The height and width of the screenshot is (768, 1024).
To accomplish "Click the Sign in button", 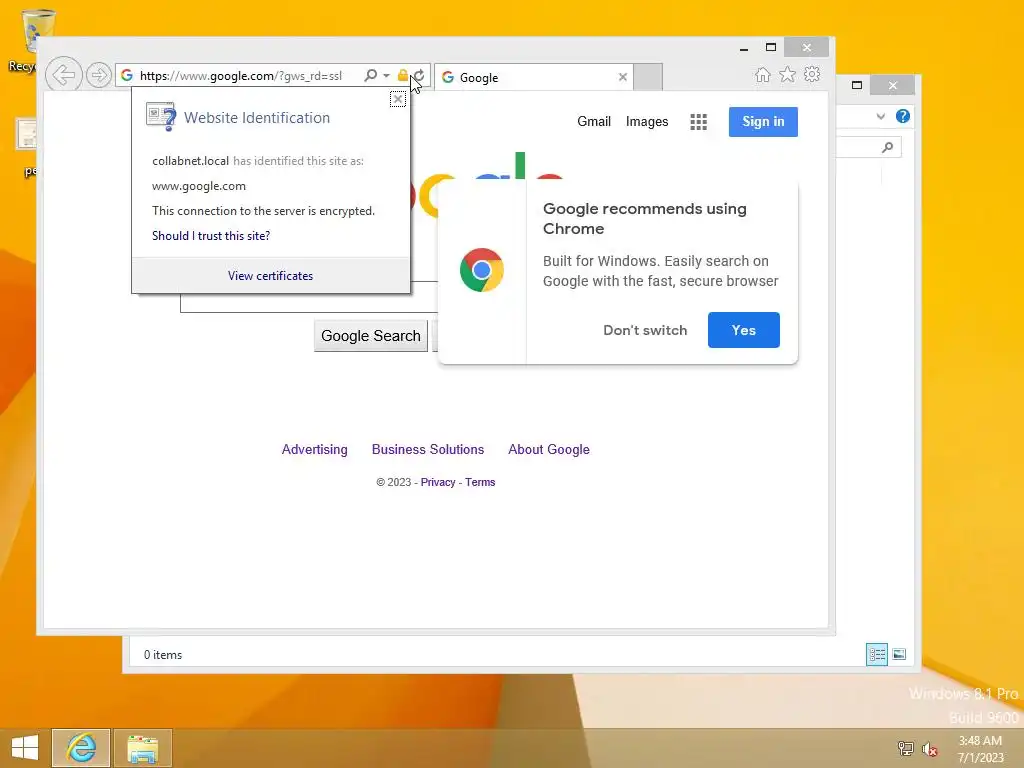I will pos(763,121).
